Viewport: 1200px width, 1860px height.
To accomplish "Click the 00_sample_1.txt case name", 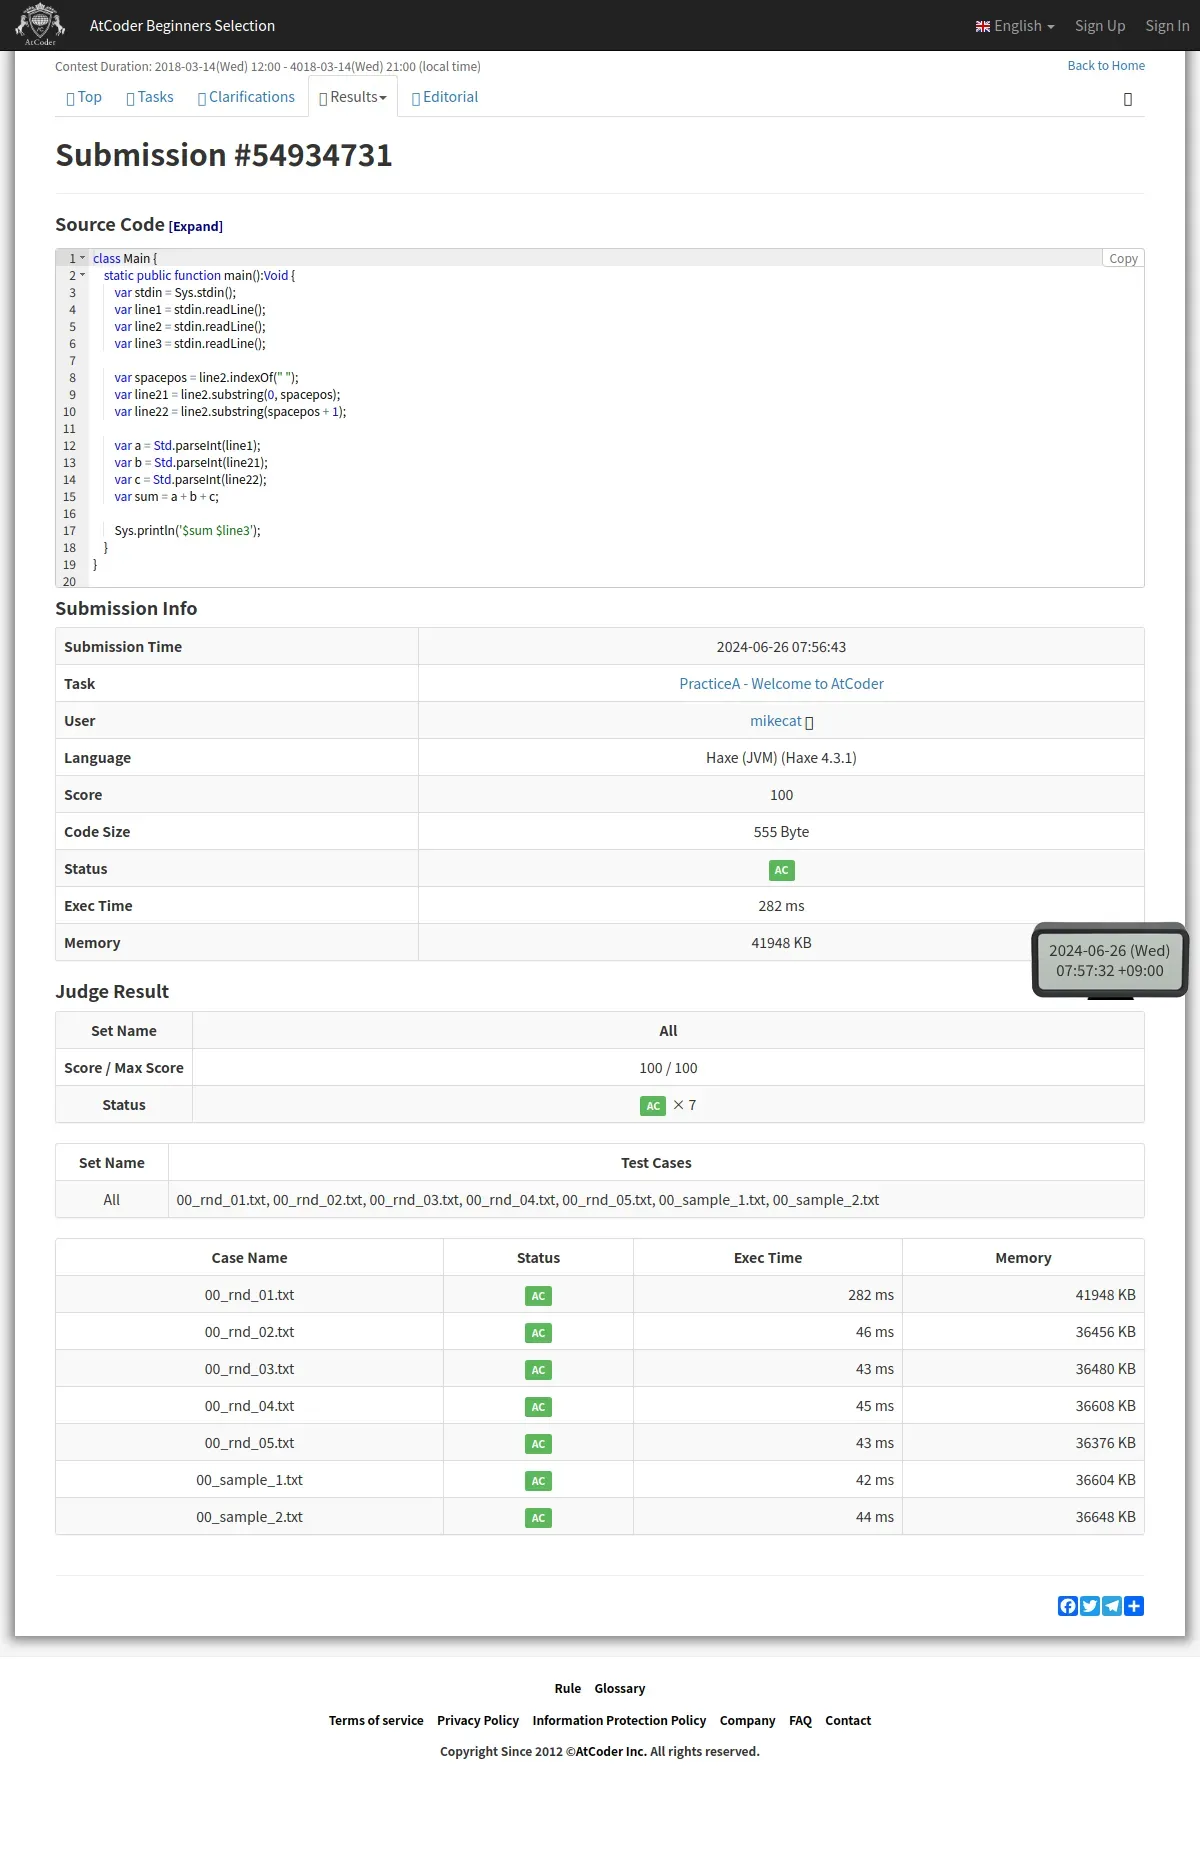I will 249,1480.
